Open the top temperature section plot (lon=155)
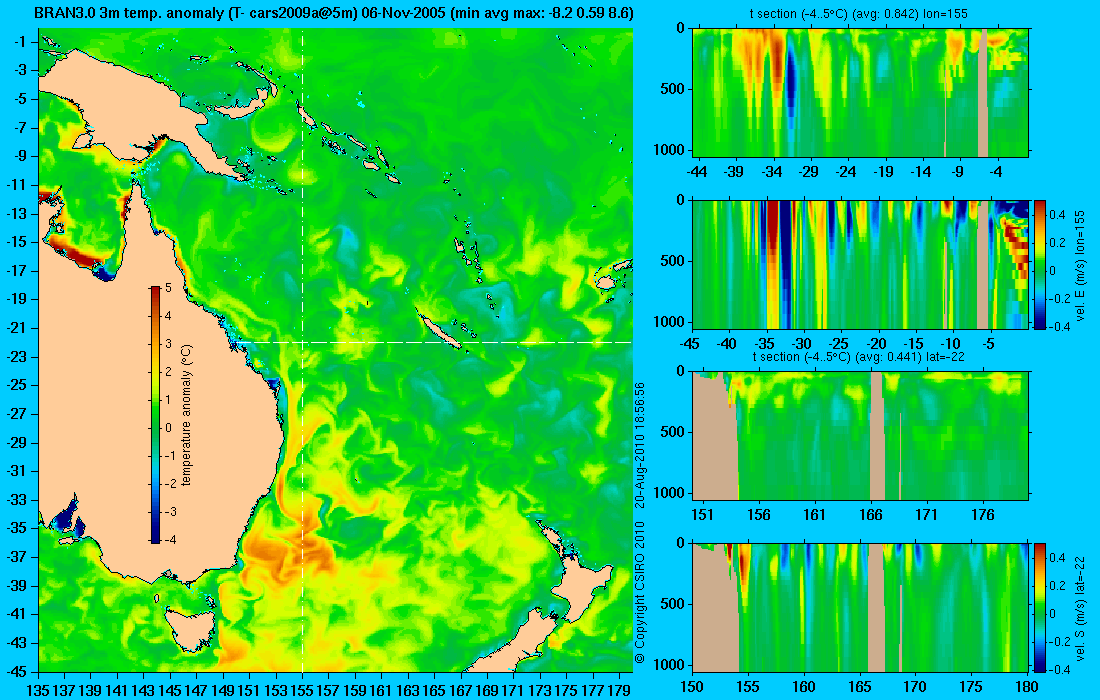Image resolution: width=1100 pixels, height=700 pixels. pos(861,93)
